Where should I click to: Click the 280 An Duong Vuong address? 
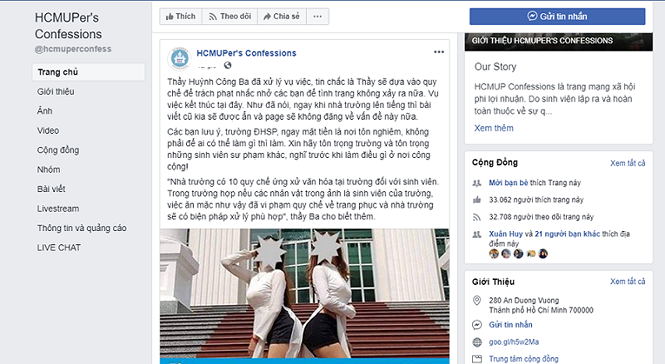[541, 305]
